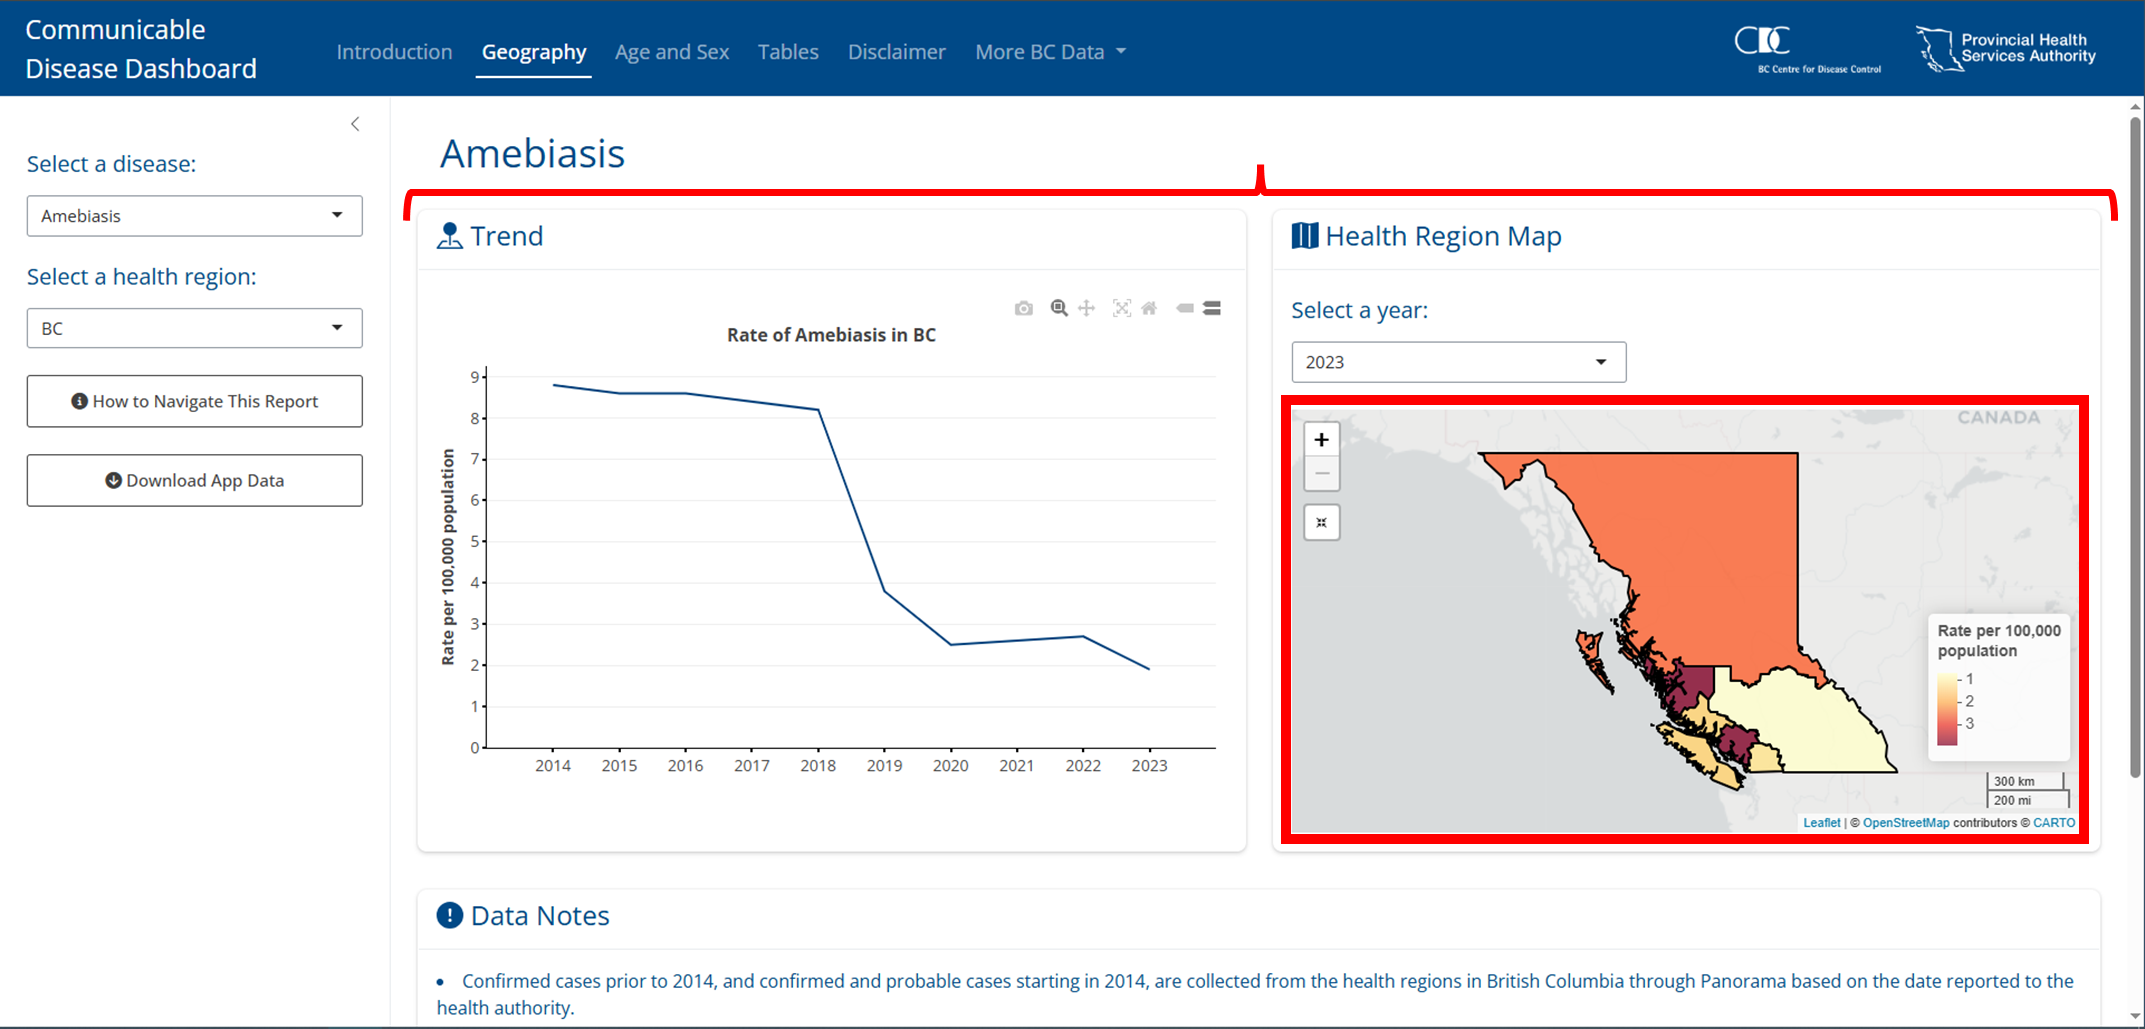Click Communicable Disease Dashboard title

[x=141, y=49]
